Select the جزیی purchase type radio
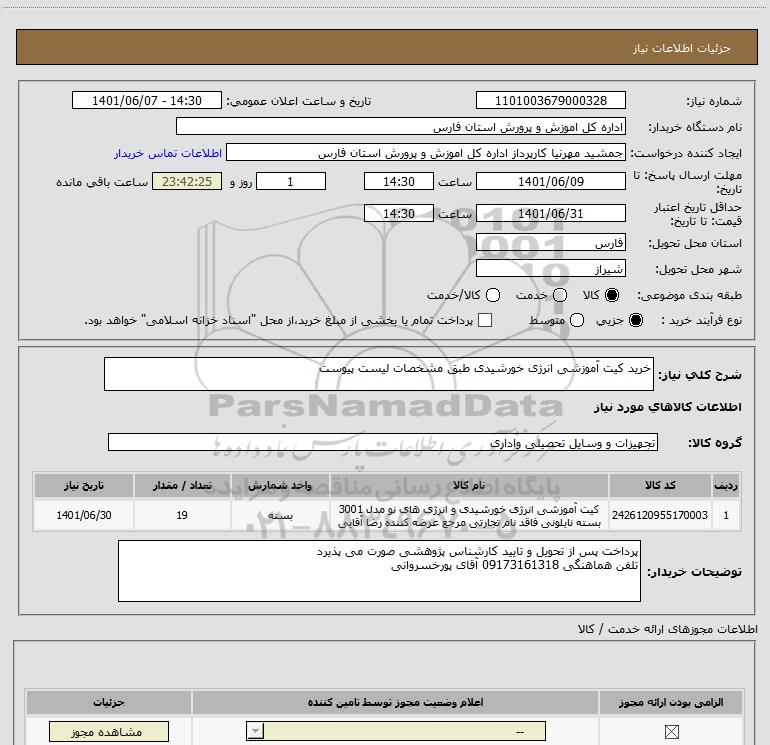This screenshot has width=770, height=745. [635, 321]
